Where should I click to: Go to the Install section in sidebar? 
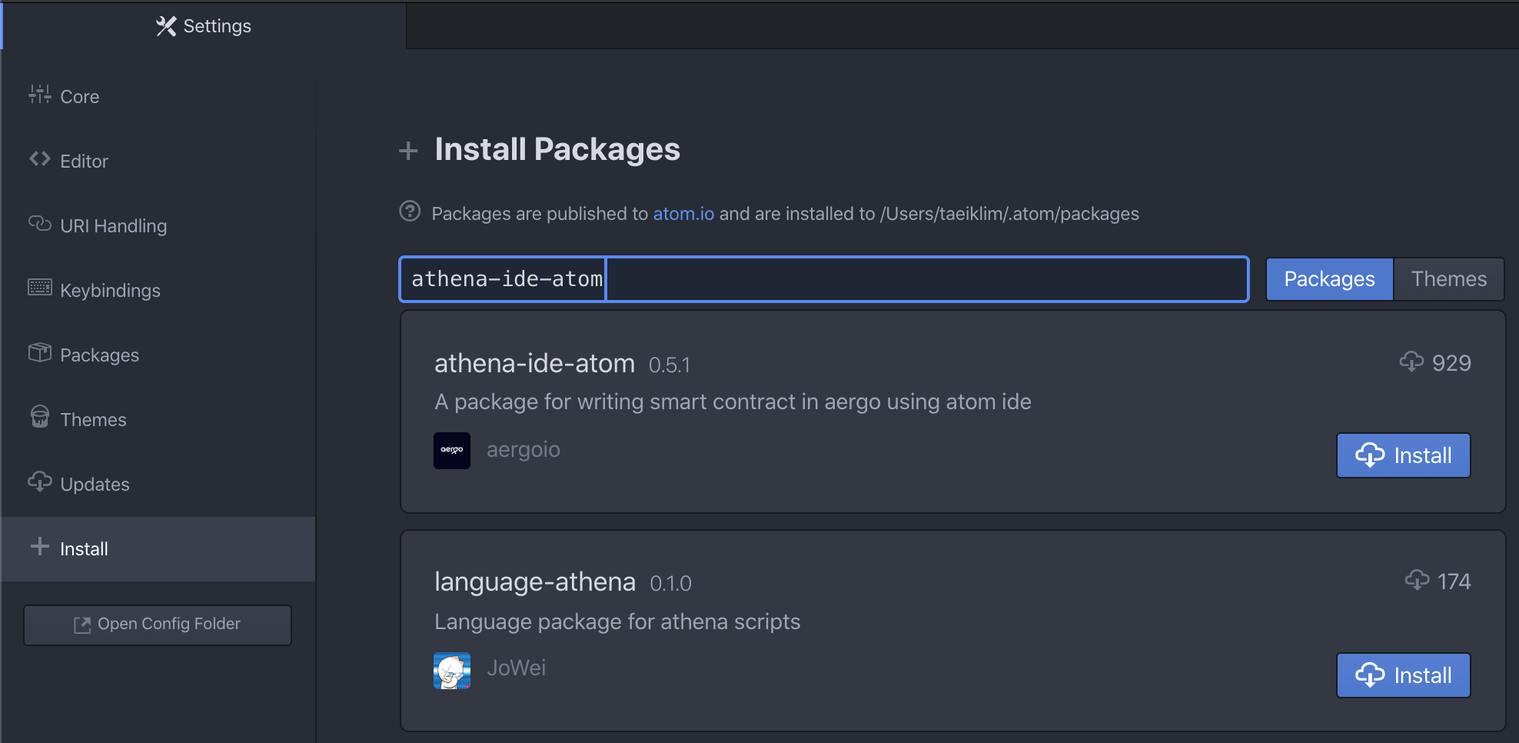(84, 549)
